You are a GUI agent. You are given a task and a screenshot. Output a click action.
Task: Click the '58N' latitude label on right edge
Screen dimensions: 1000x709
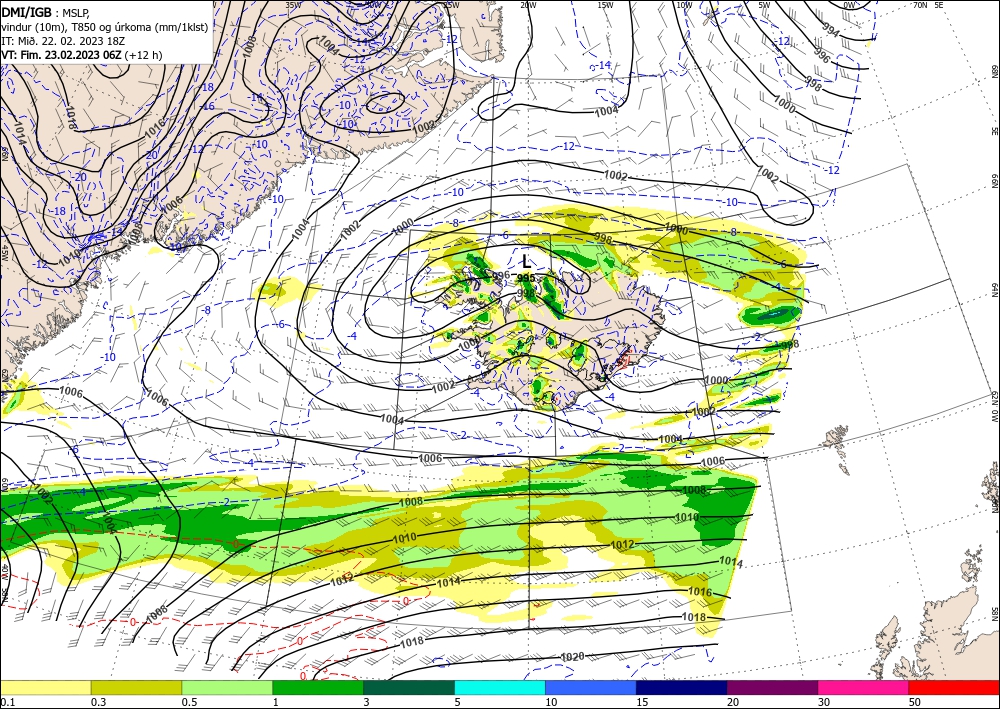(994, 615)
